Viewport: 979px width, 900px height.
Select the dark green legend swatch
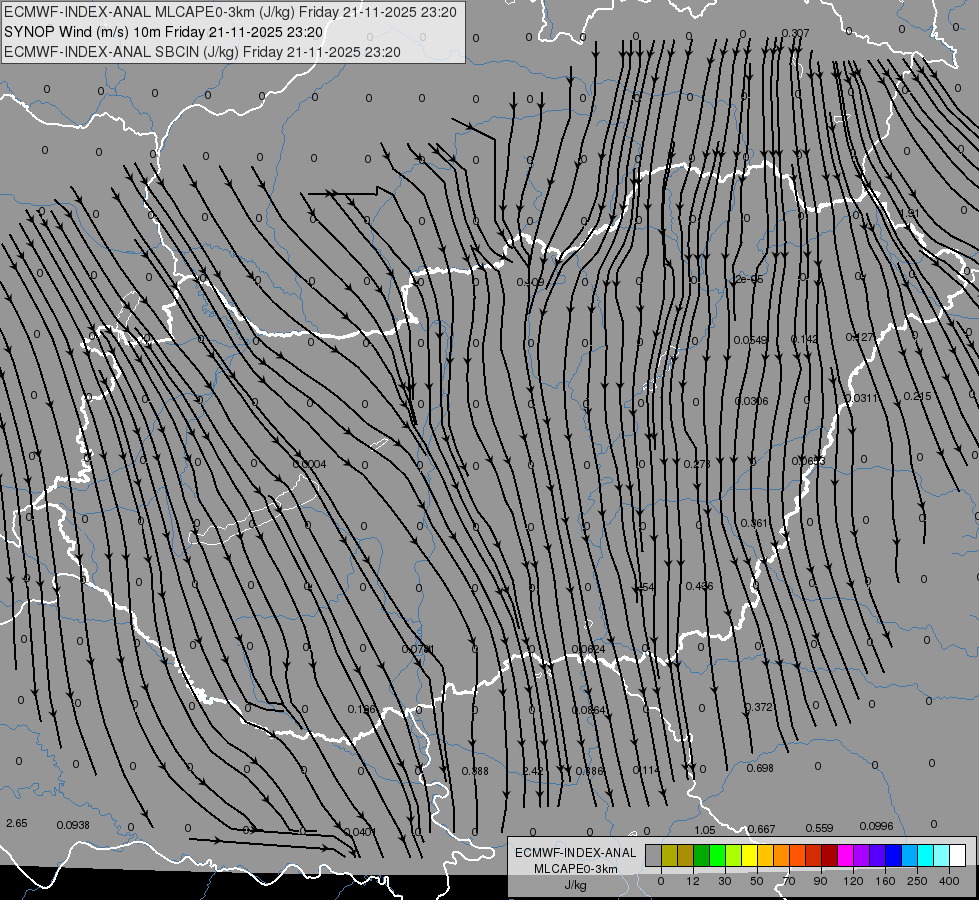[701, 856]
